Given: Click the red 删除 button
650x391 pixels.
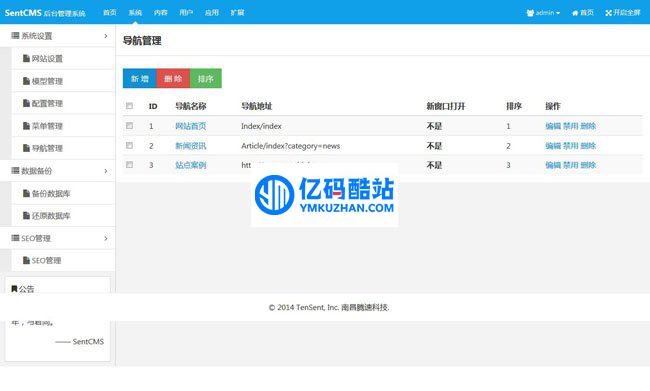Looking at the screenshot, I should click(173, 78).
